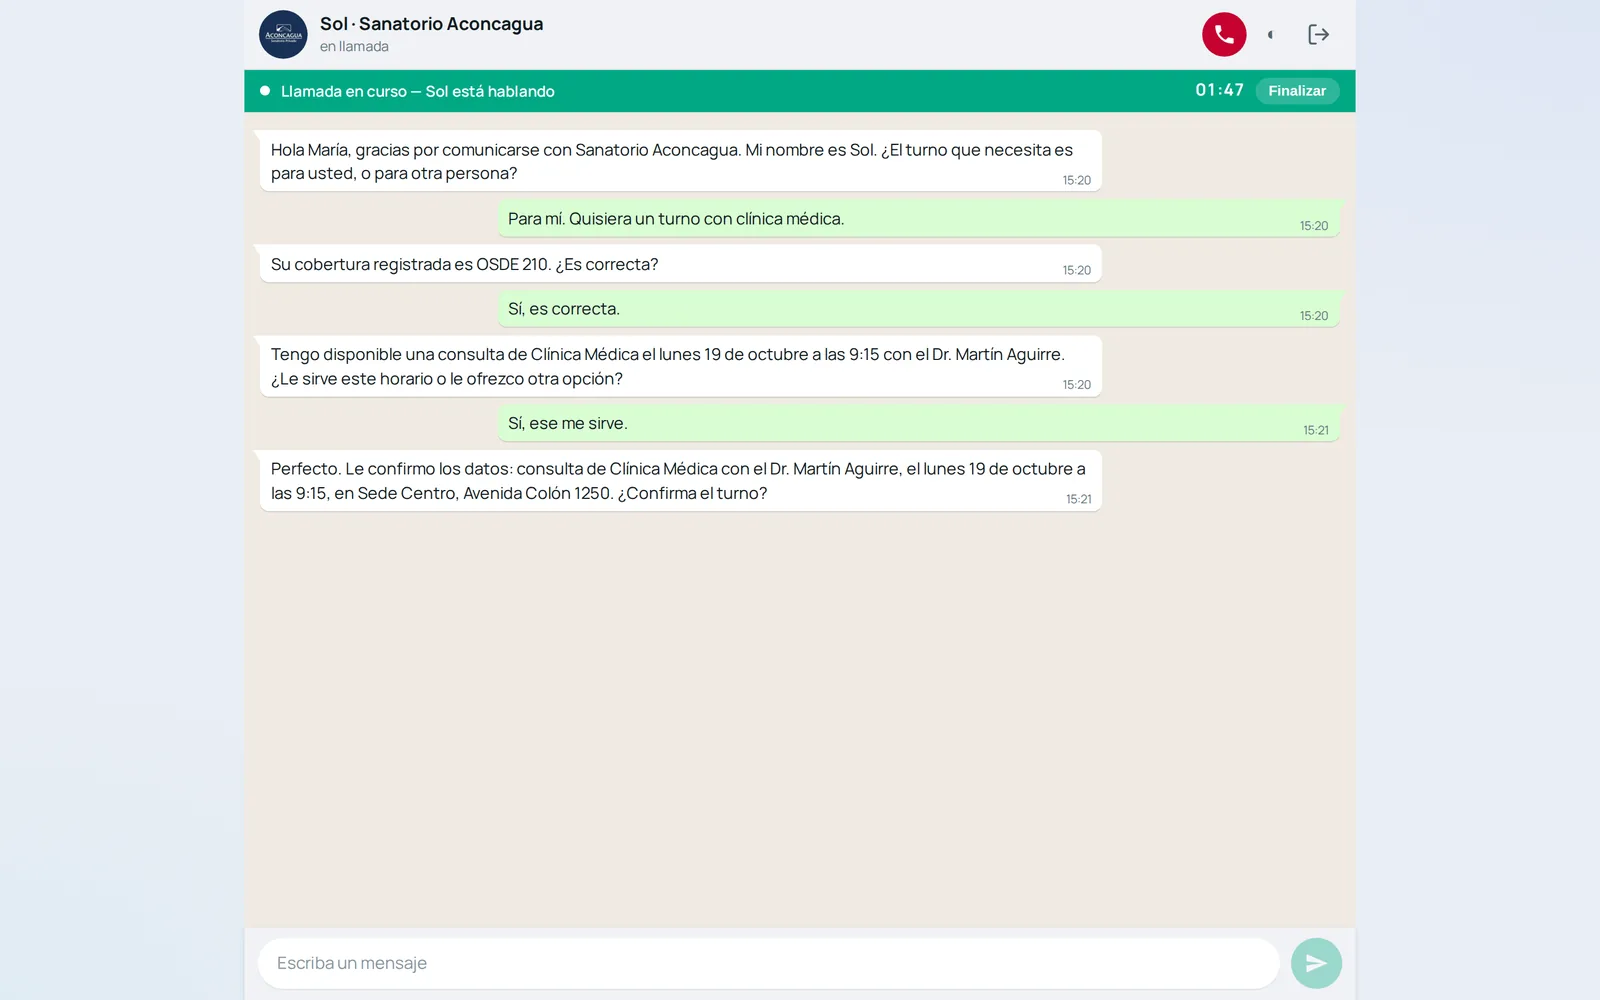Click the small half-circle icon beside phone button
1600x1000 pixels.
tap(1271, 35)
